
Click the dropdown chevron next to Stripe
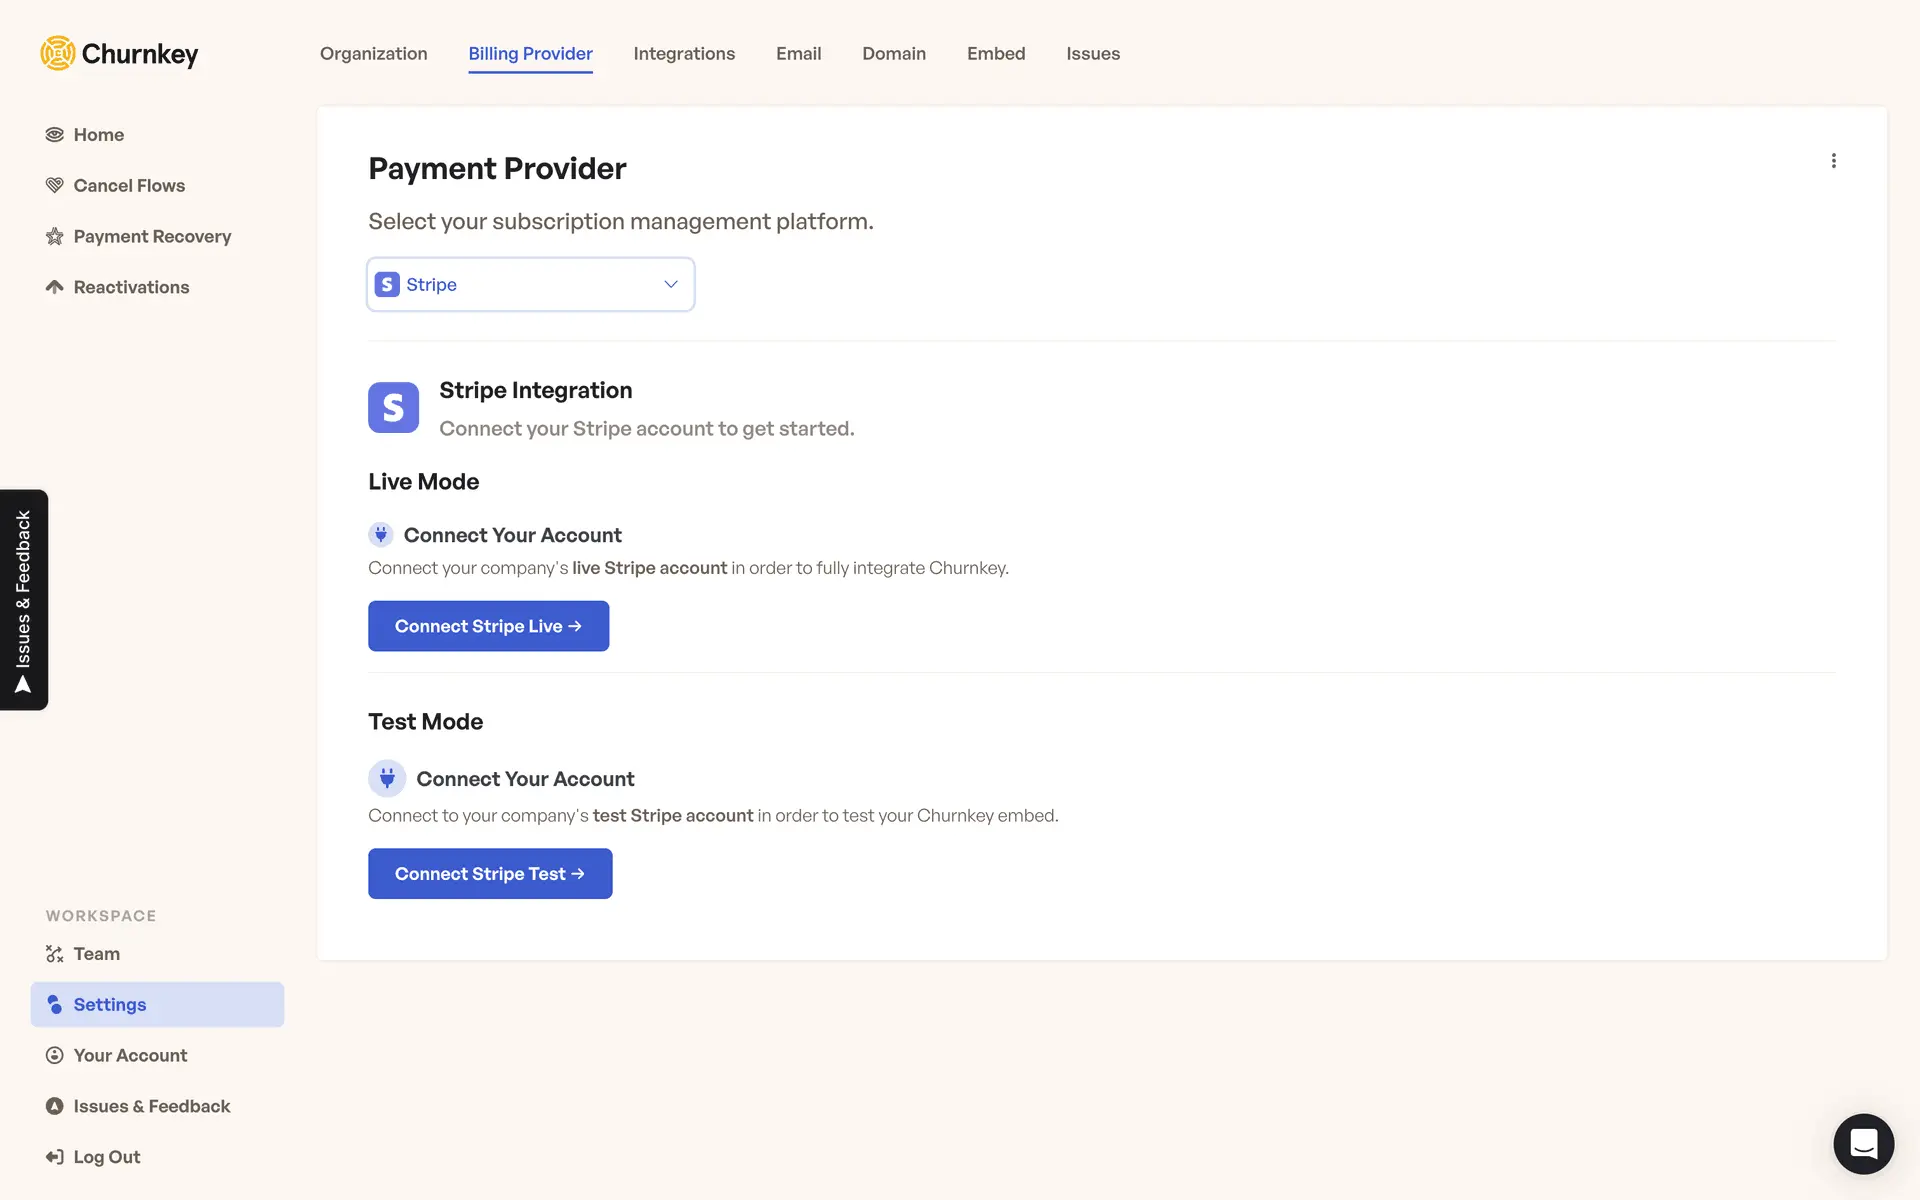pos(671,285)
